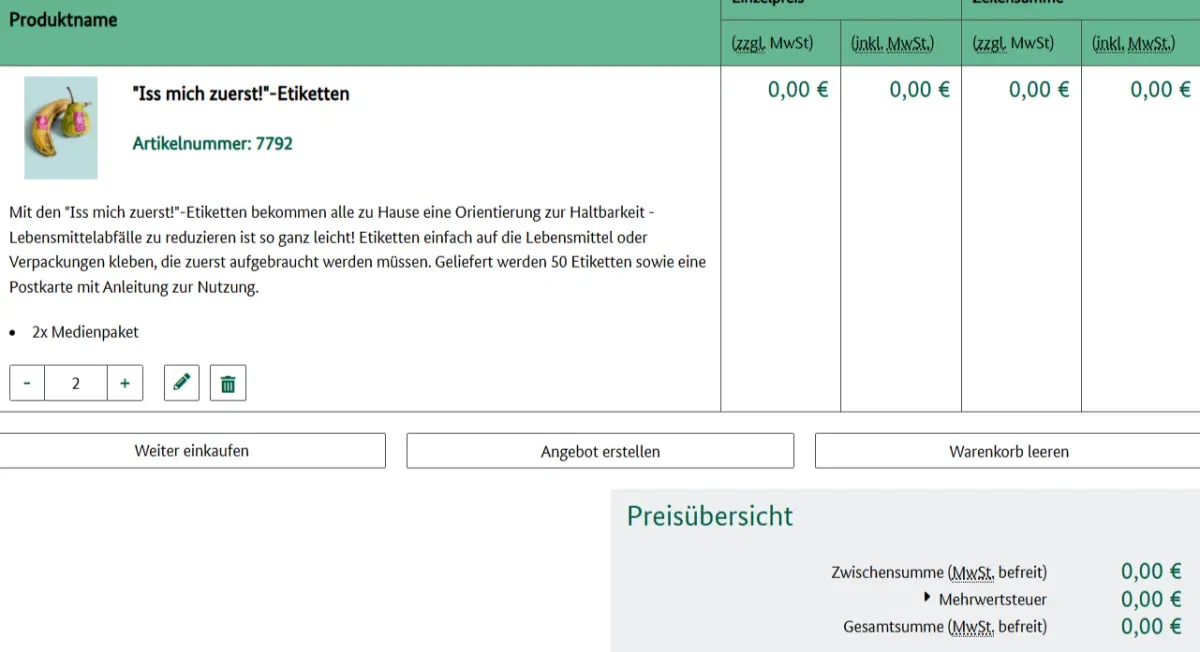Click the Artikelnummer: 7792 text

pyautogui.click(x=212, y=144)
